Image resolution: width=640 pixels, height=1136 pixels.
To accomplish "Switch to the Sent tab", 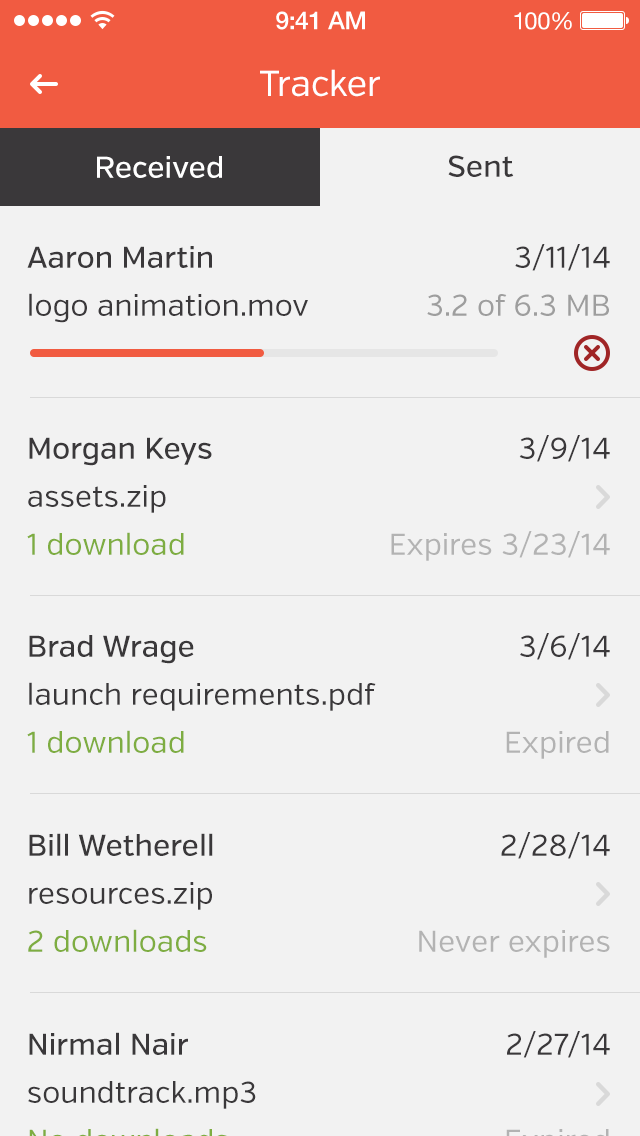I will click(480, 167).
